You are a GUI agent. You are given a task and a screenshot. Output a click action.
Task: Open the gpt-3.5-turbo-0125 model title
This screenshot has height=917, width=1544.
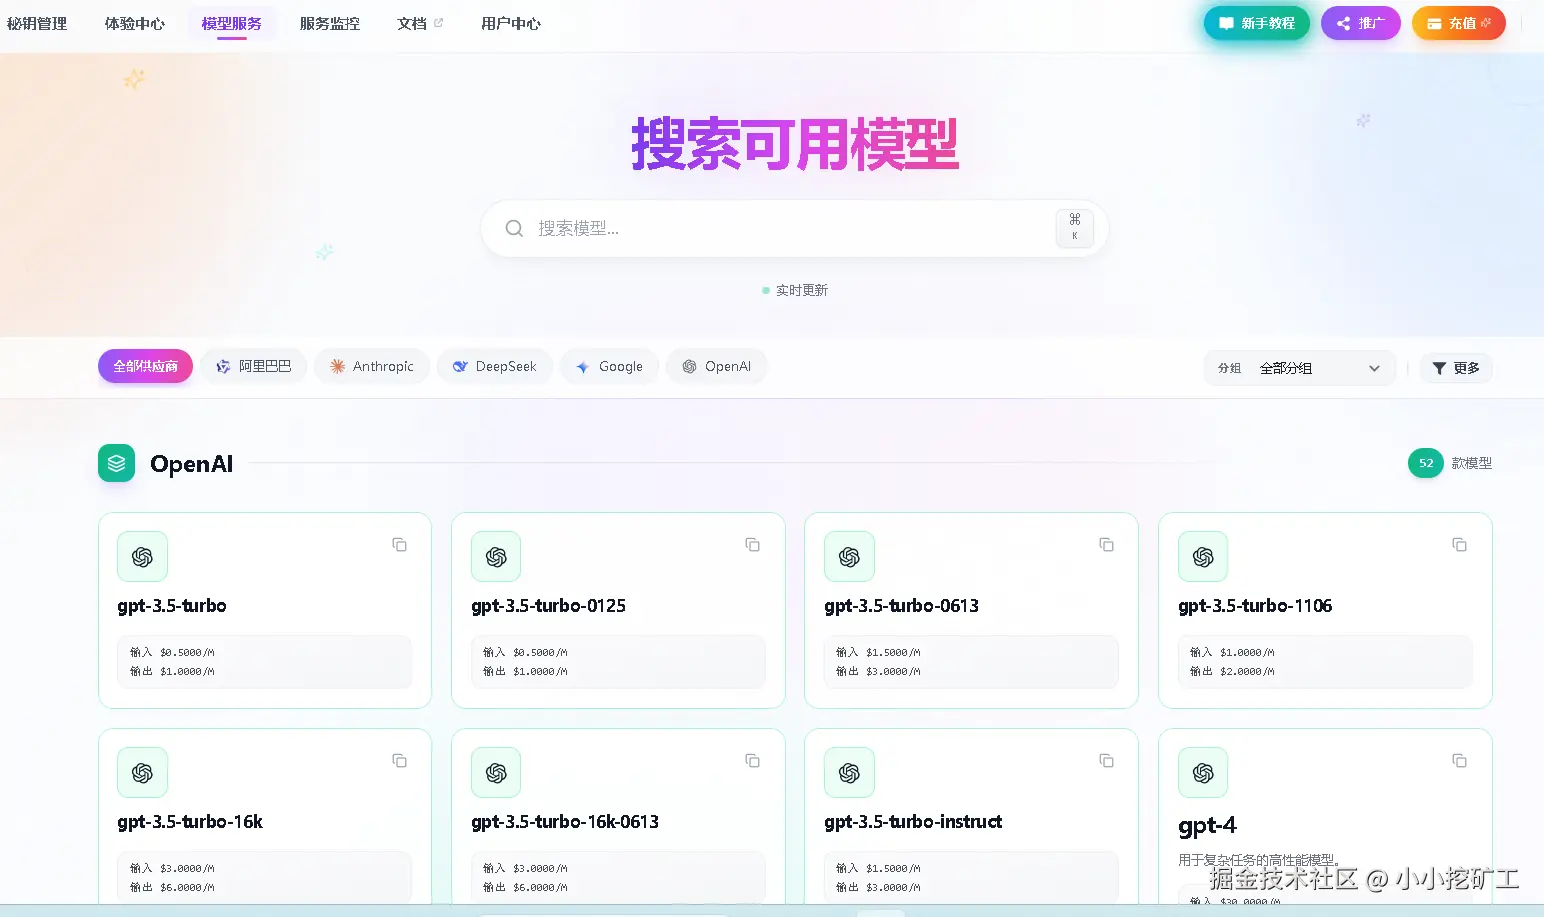(548, 606)
